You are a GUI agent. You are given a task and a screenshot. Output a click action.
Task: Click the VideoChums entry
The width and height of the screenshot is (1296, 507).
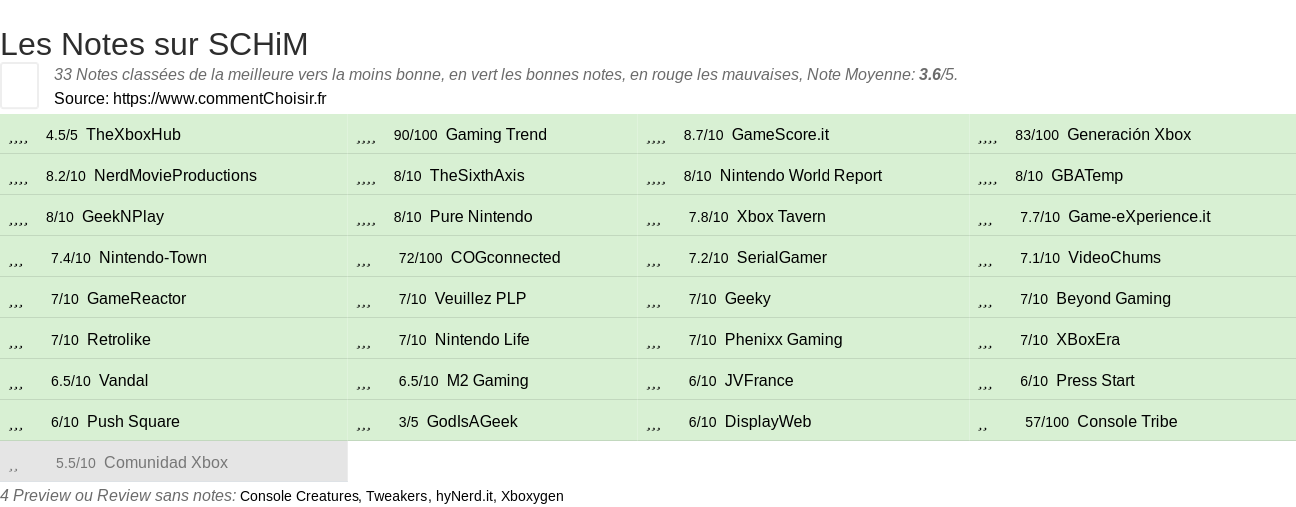[x=1114, y=258]
